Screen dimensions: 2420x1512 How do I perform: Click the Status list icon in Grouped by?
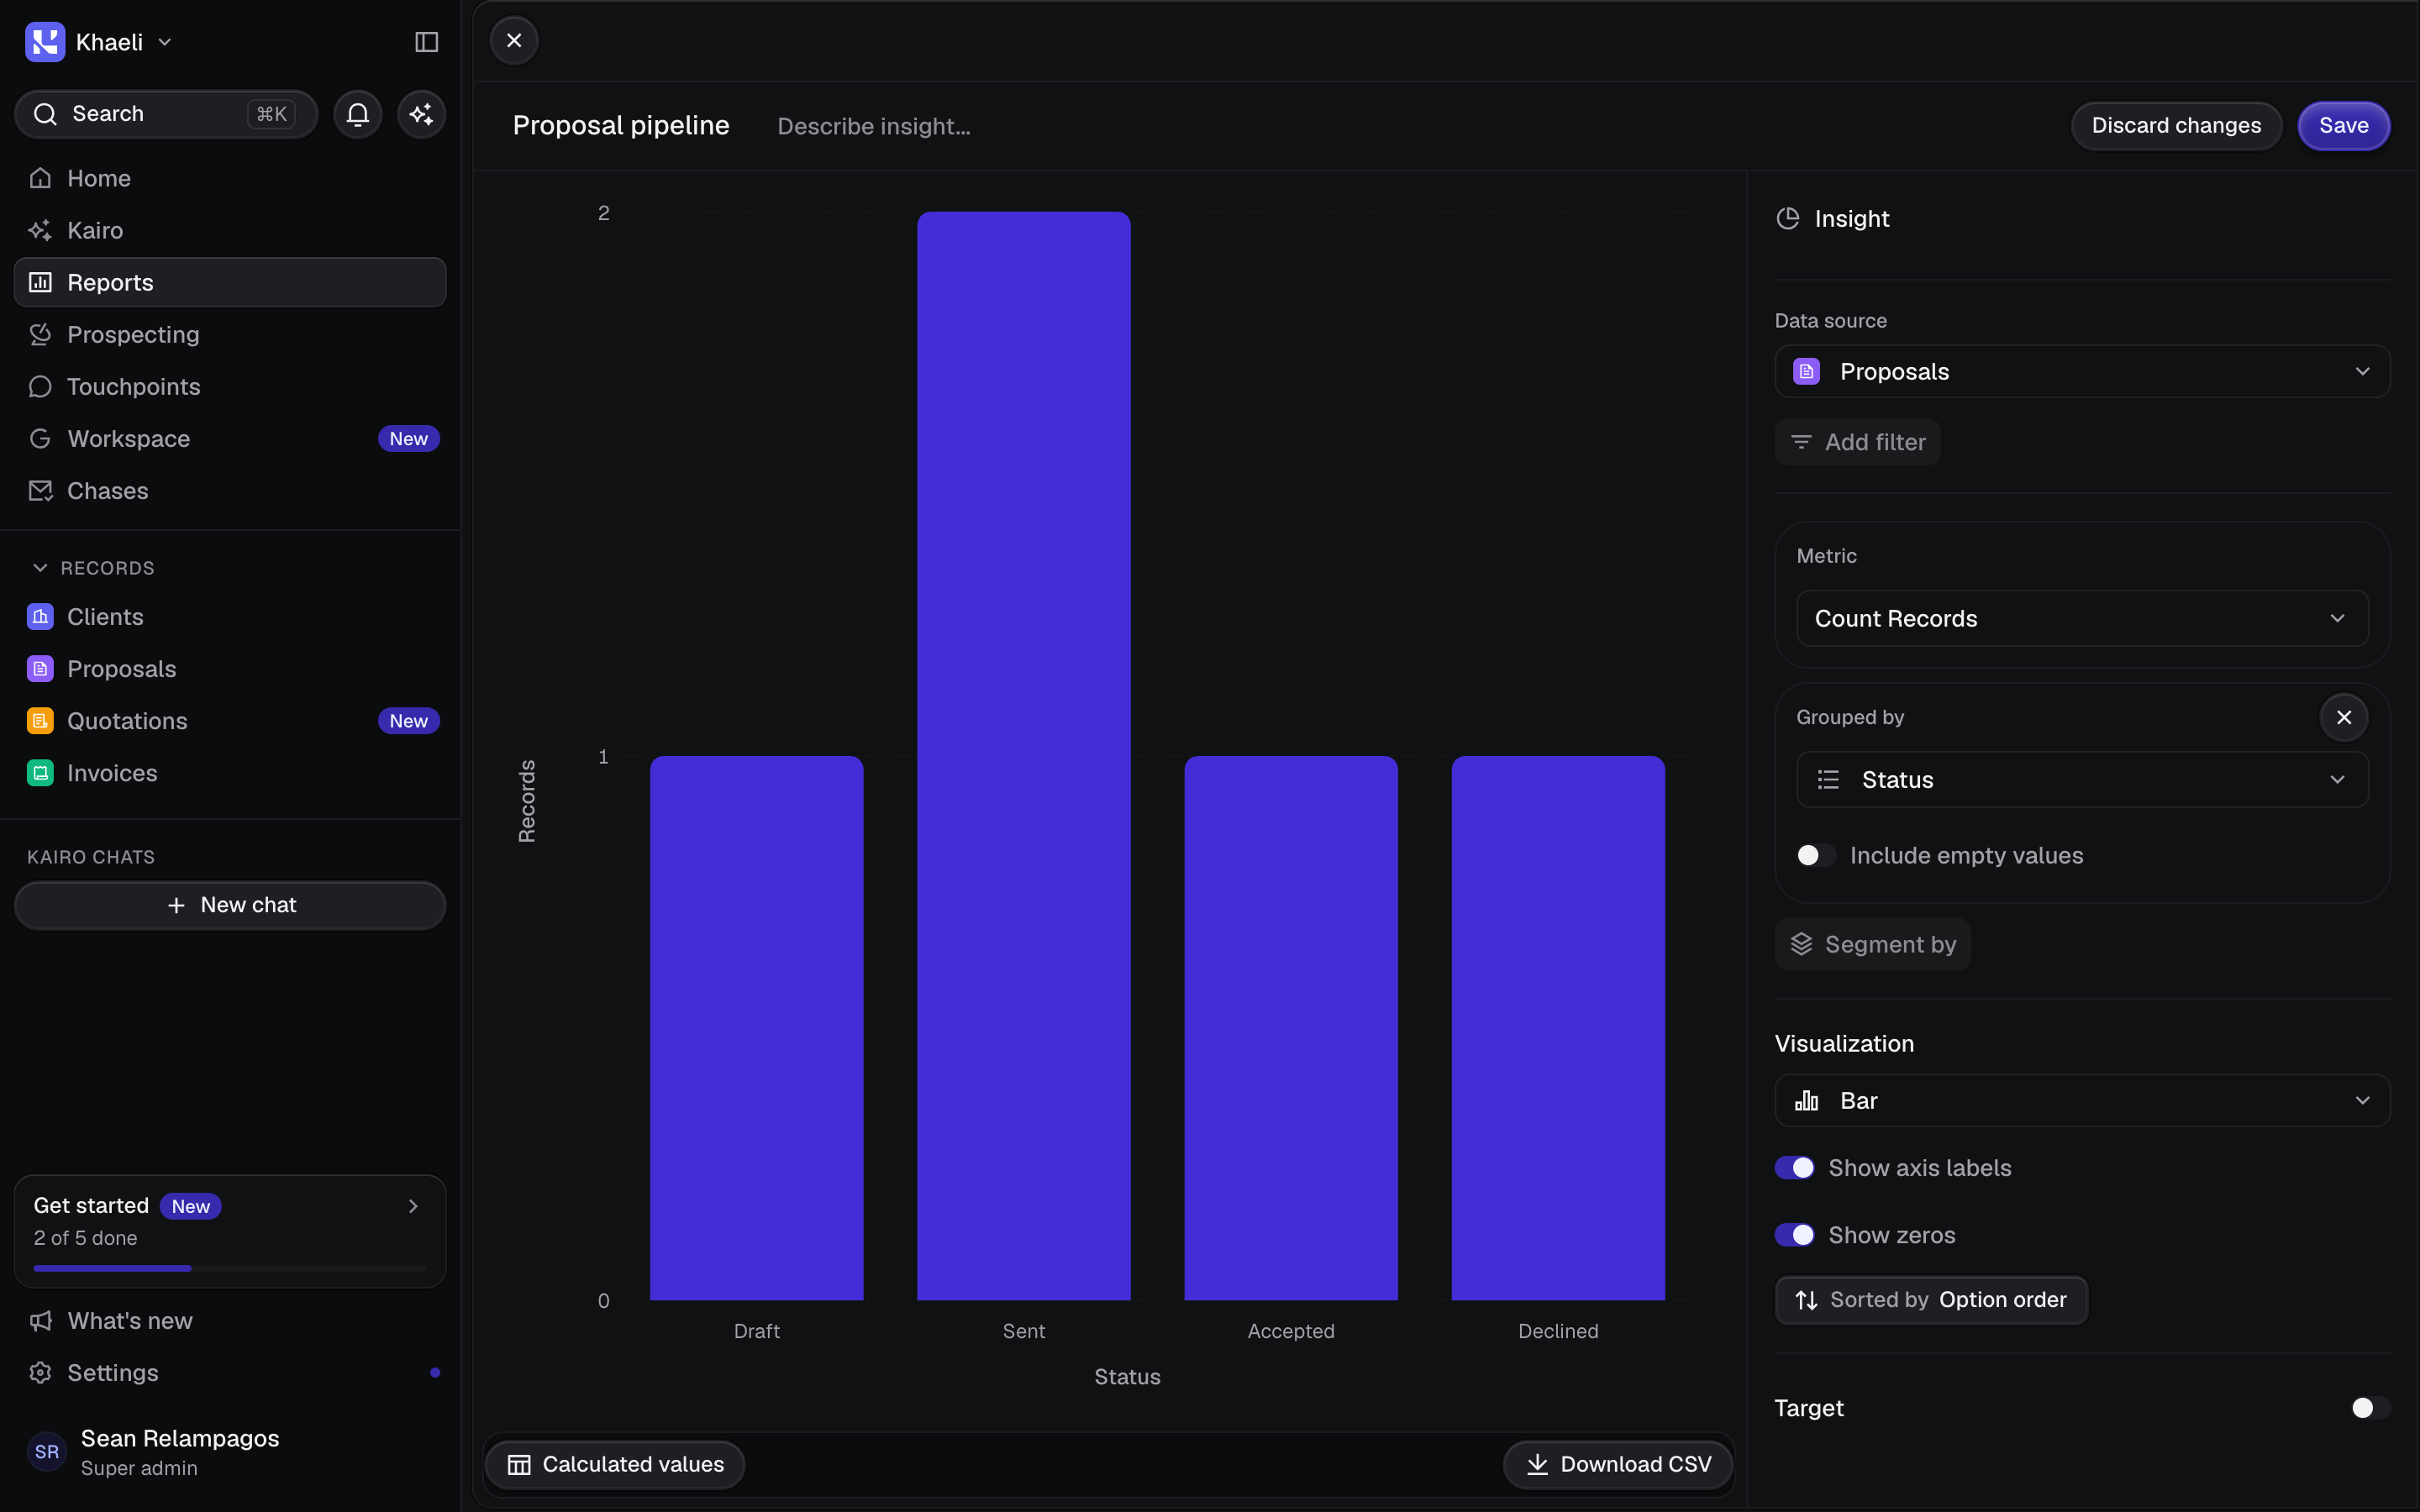coord(1828,780)
